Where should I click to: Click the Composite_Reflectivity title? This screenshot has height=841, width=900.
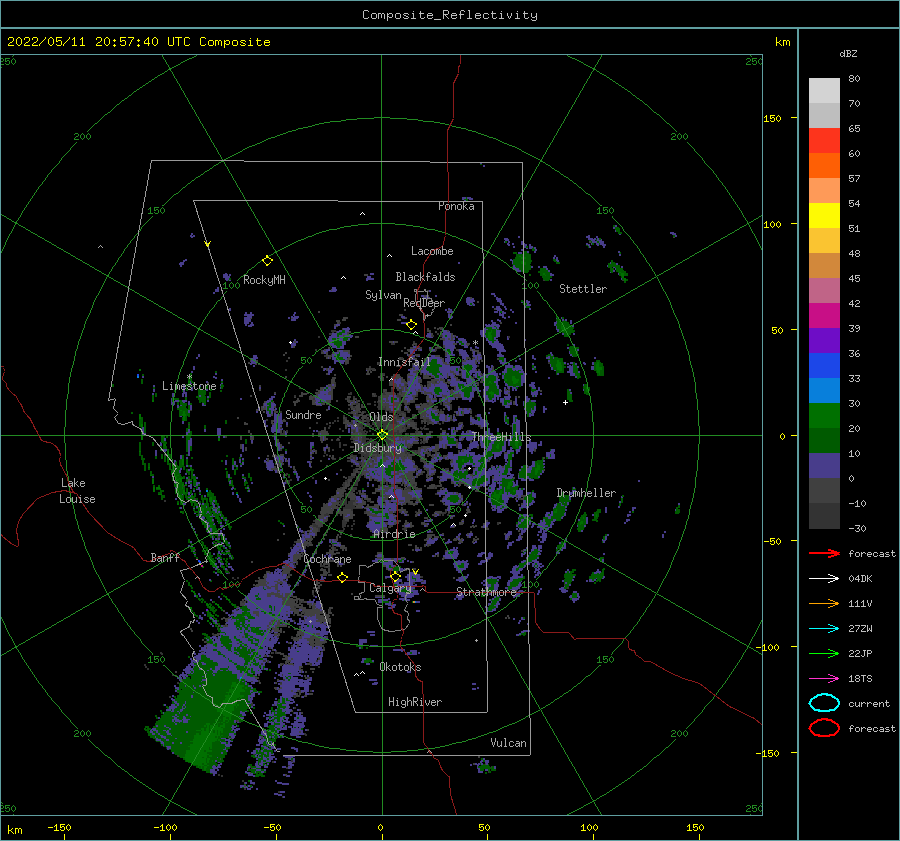tap(450, 15)
